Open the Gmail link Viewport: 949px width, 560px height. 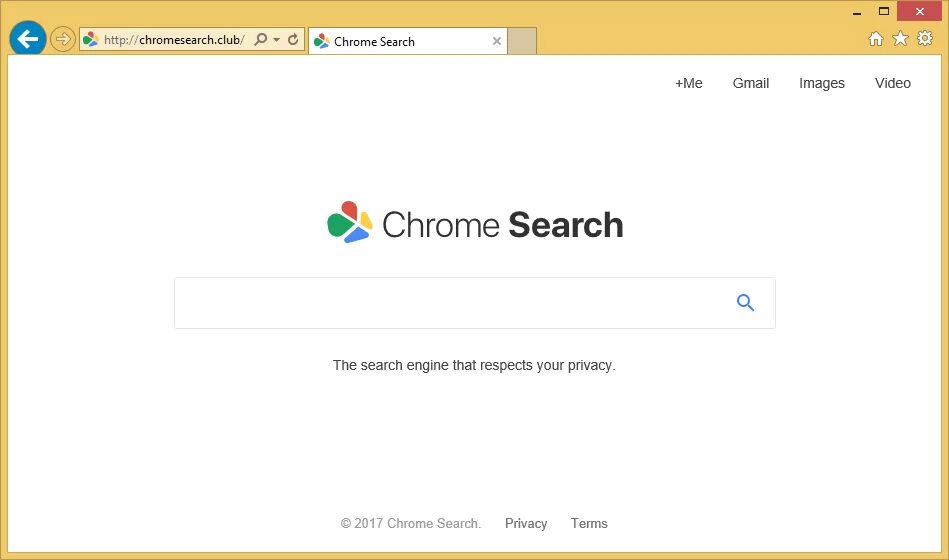coord(750,84)
